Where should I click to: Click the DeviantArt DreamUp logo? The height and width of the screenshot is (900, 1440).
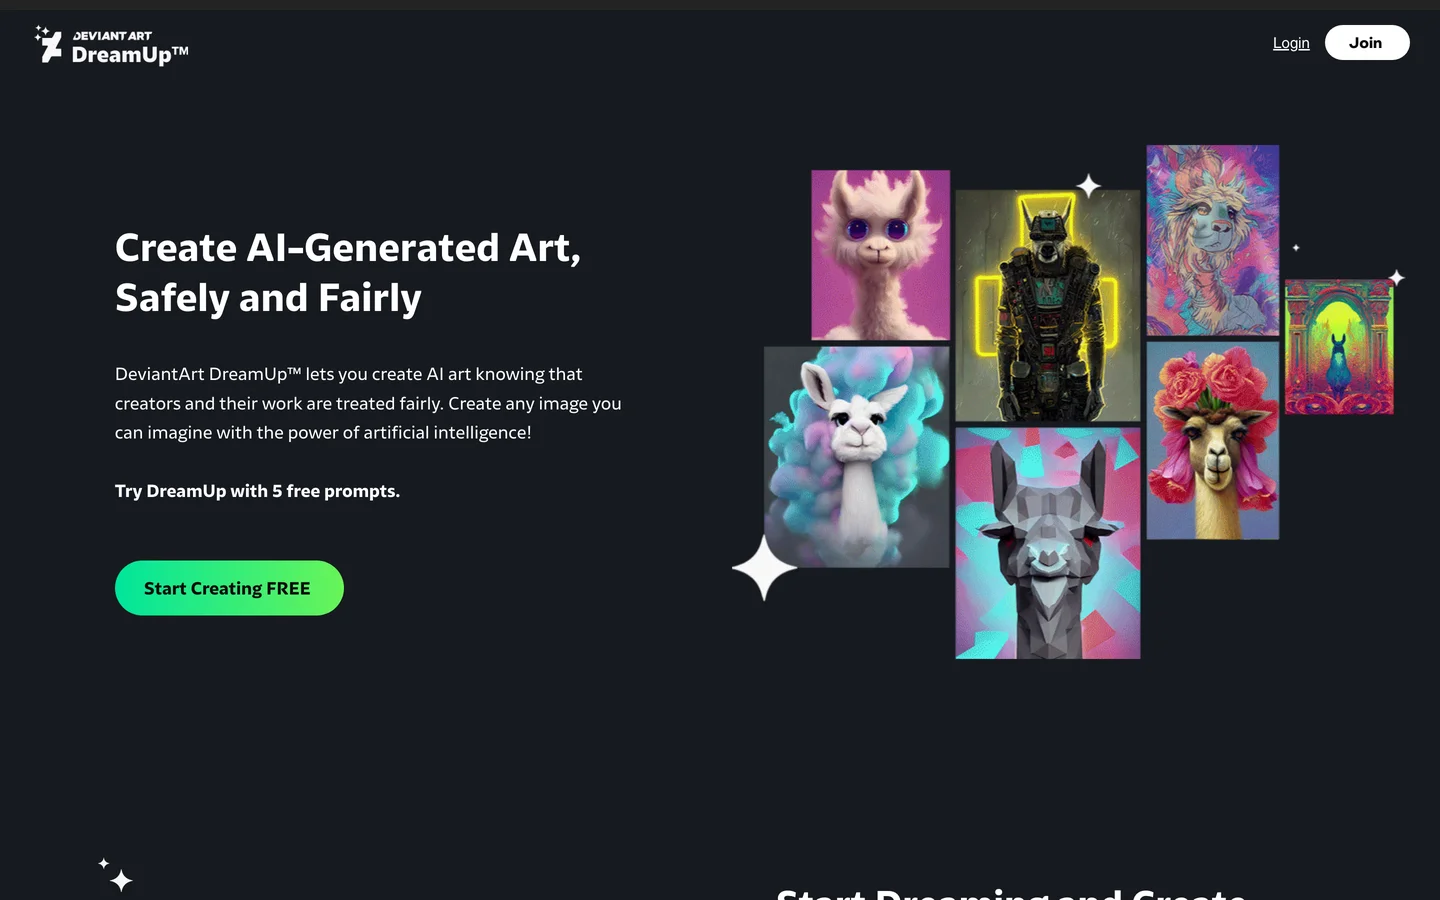(111, 46)
